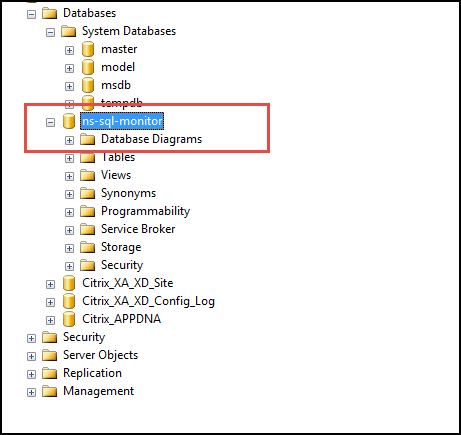
Task: Click the master database cylinder icon
Action: pyautogui.click(x=88, y=49)
